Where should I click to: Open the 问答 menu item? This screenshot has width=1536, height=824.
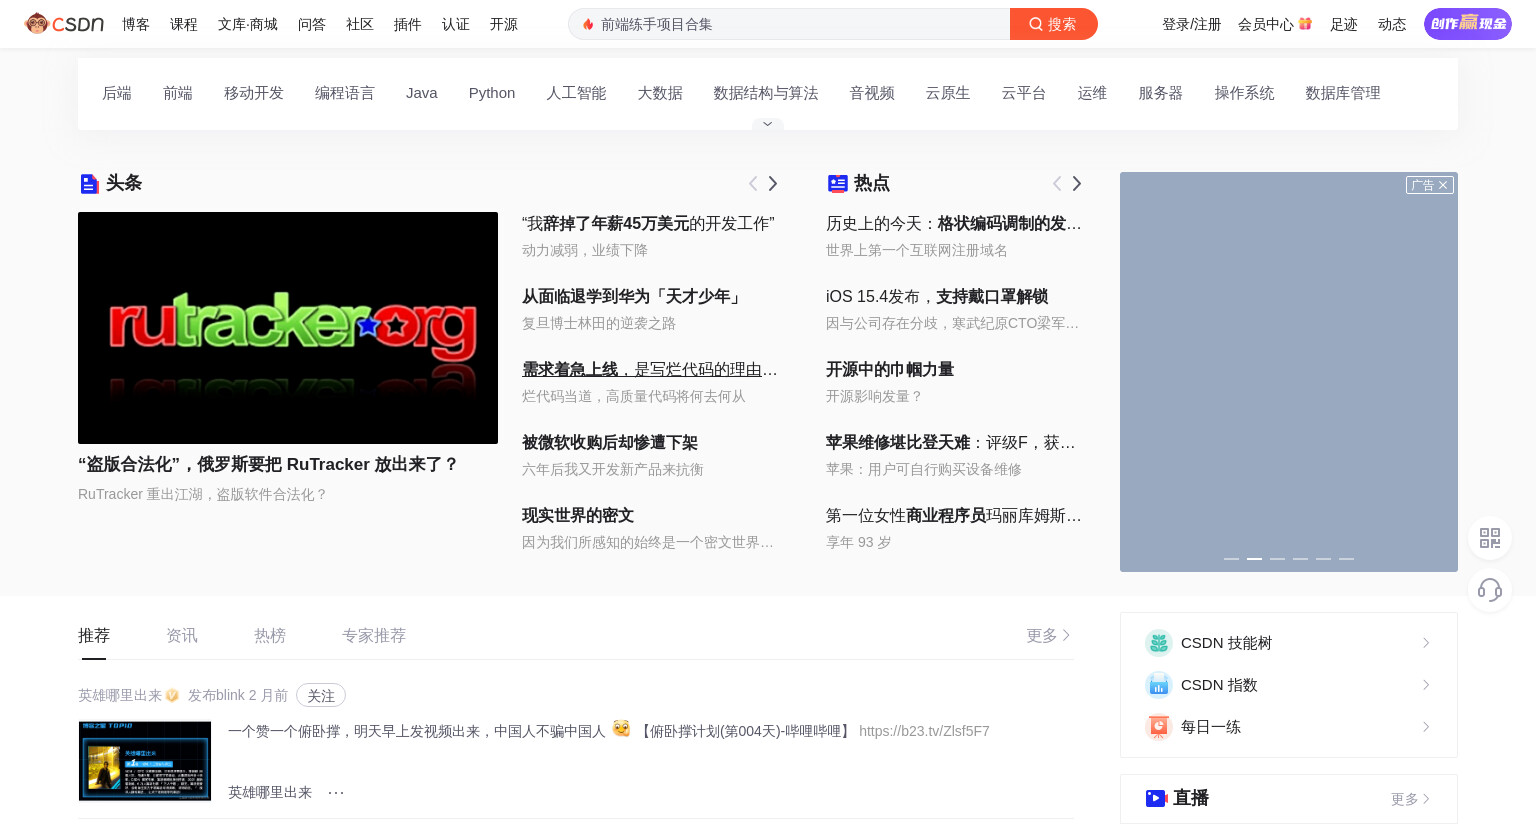(312, 24)
